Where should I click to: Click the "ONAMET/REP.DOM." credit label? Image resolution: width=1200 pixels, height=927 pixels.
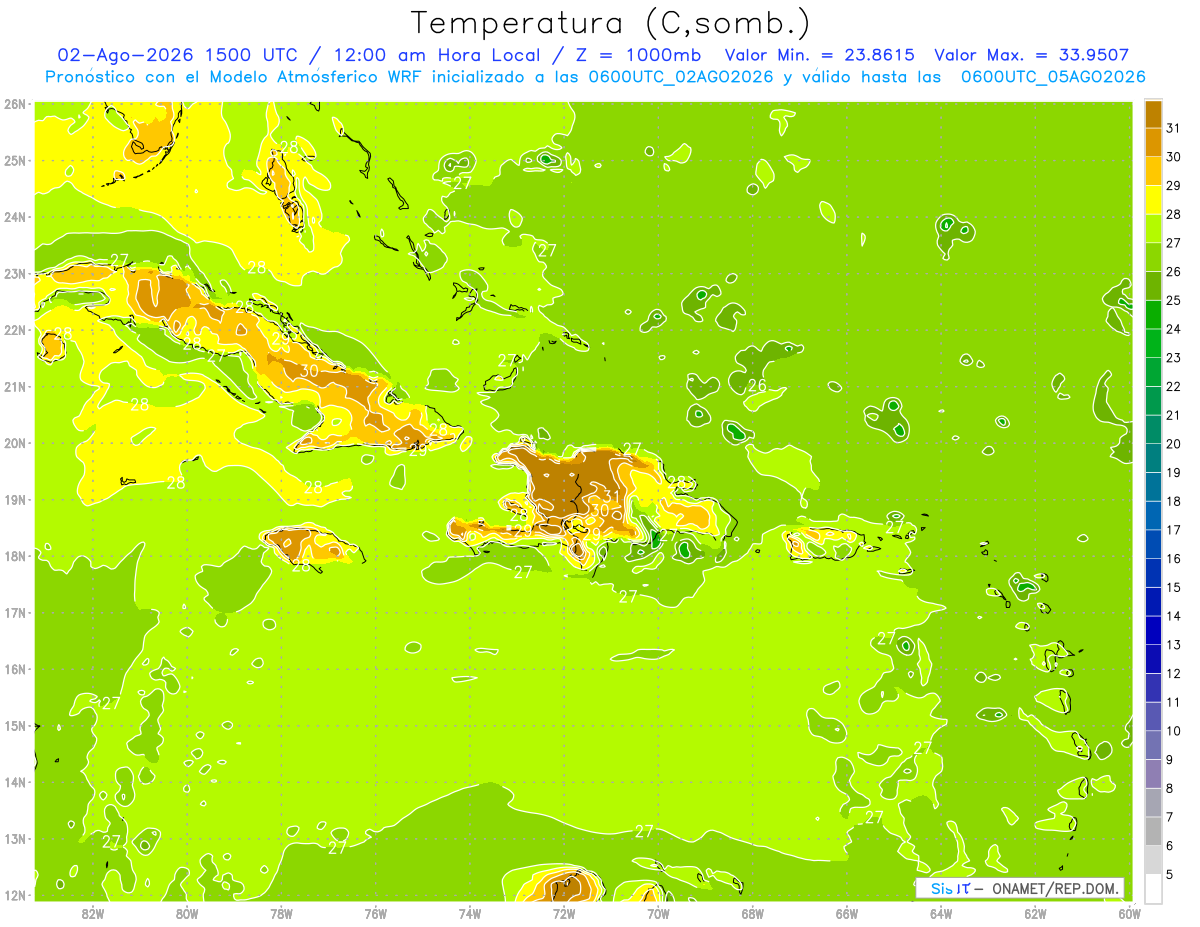(x=1055, y=888)
